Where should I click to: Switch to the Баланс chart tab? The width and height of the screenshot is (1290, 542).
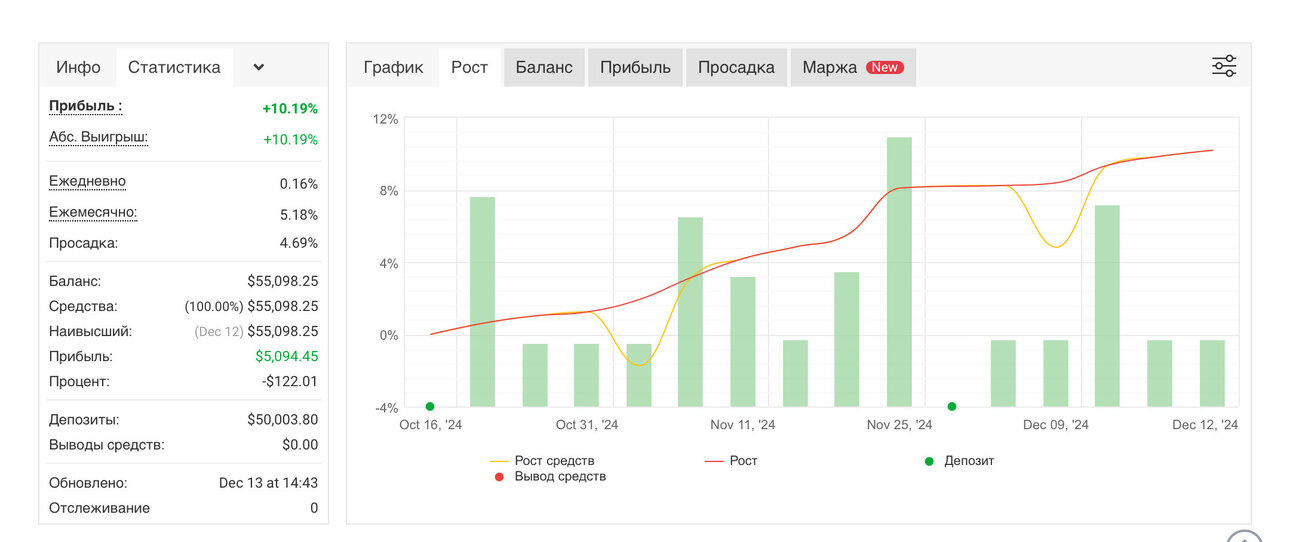[x=544, y=67]
